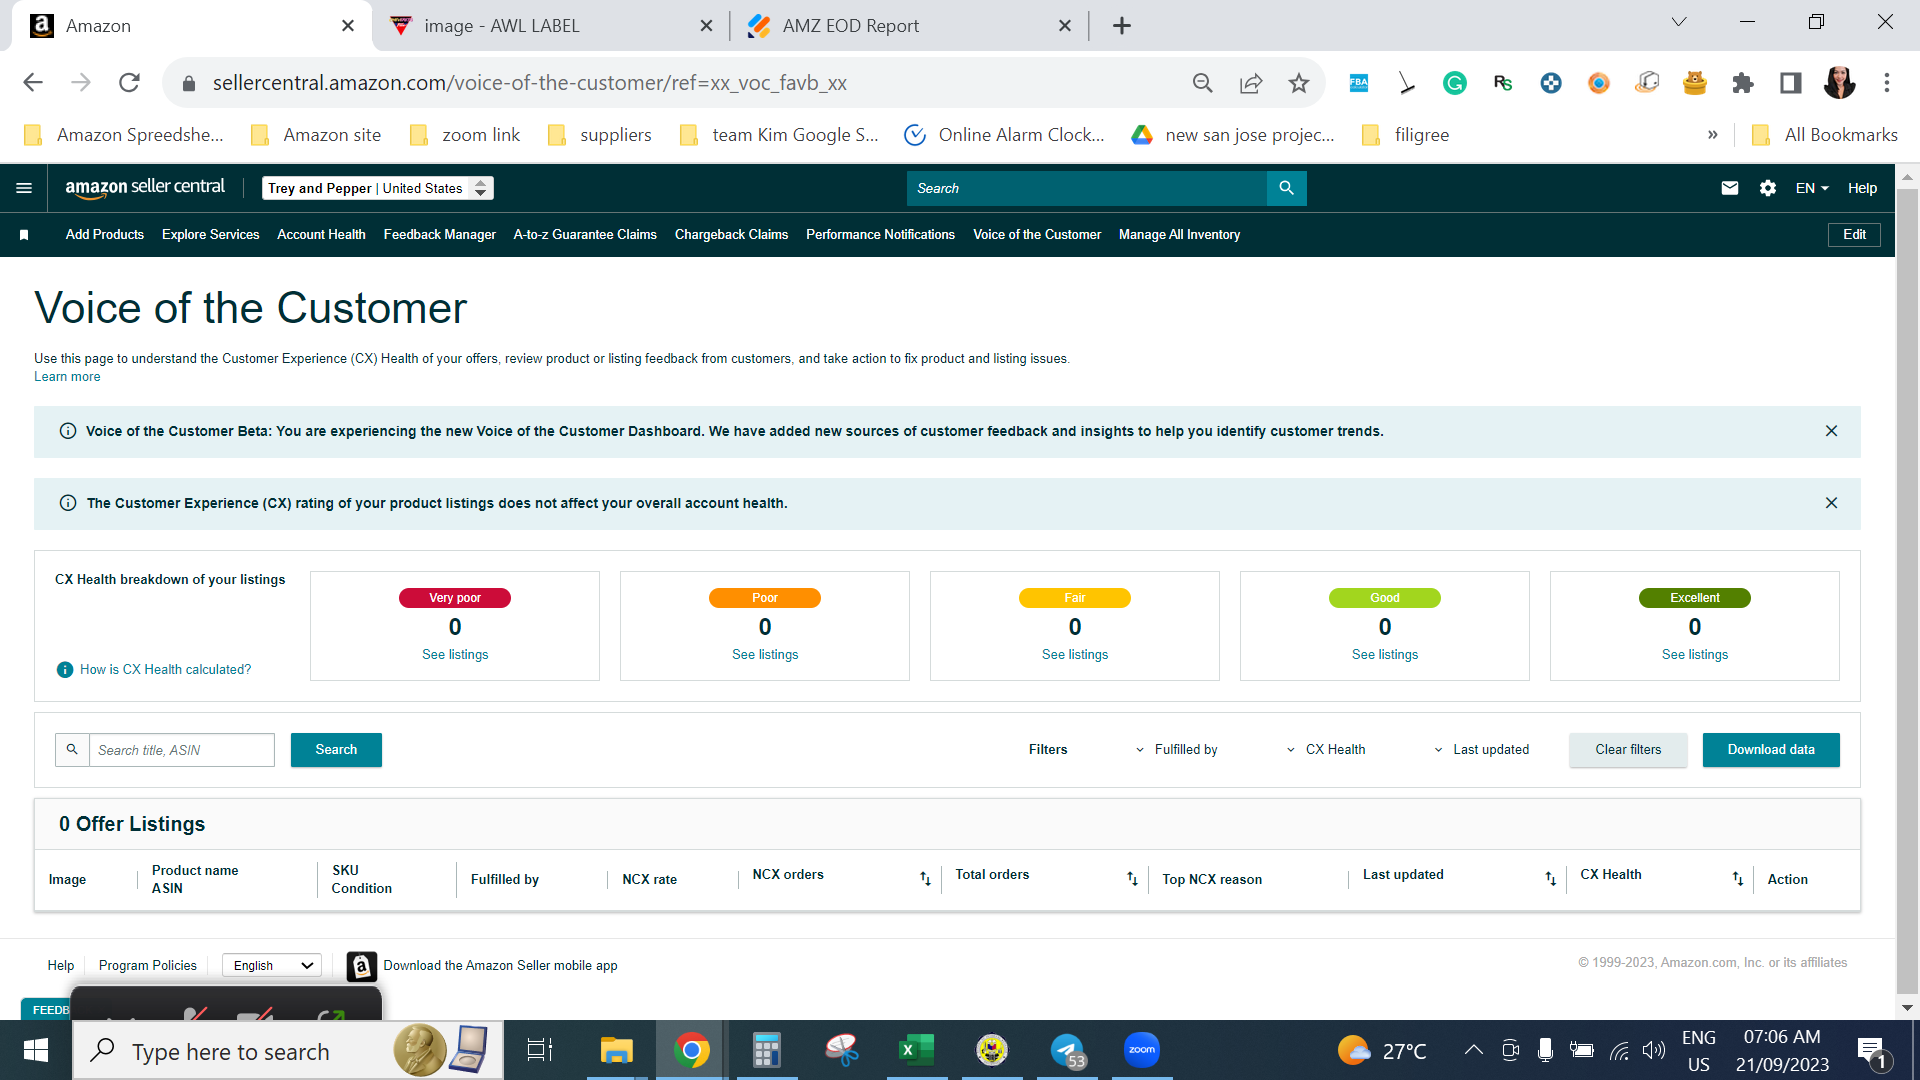The width and height of the screenshot is (1920, 1080).
Task: Open new browser tab with plus icon
Action: click(x=1122, y=26)
